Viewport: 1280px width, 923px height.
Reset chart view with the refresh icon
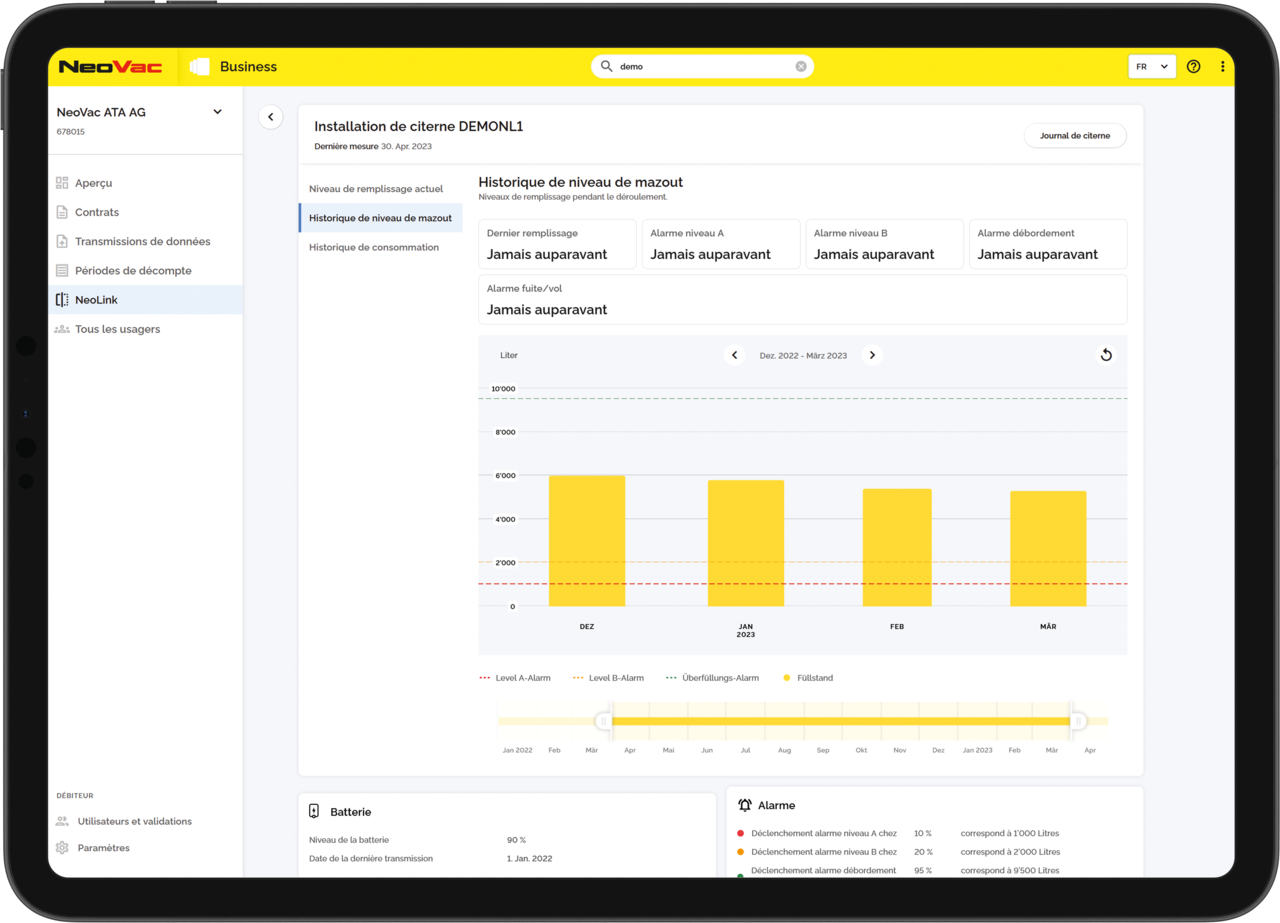tap(1106, 355)
